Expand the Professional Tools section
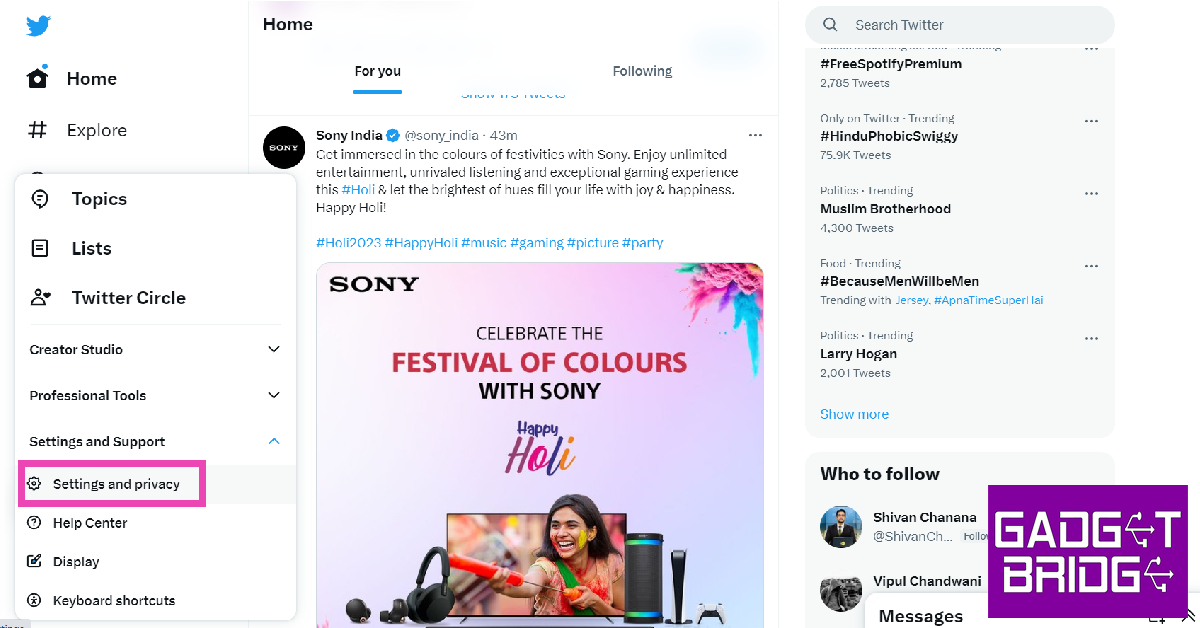Screen dimensions: 1200x628 pyautogui.click(x=274, y=395)
